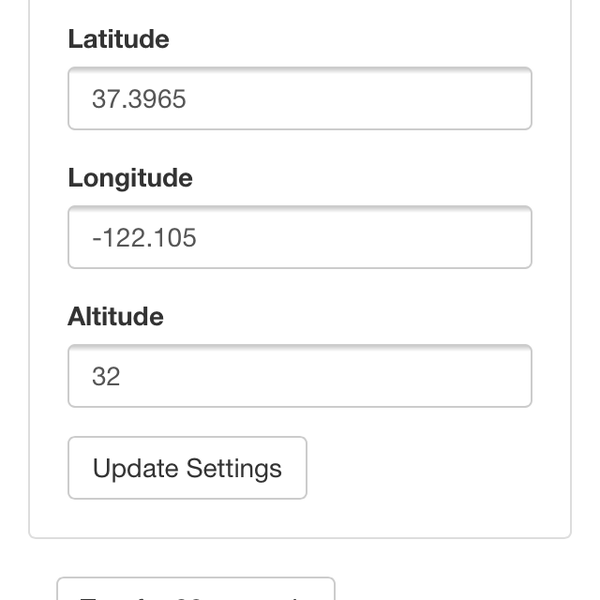Click the 32 value in Altitude
This screenshot has width=600, height=600.
coord(106,377)
